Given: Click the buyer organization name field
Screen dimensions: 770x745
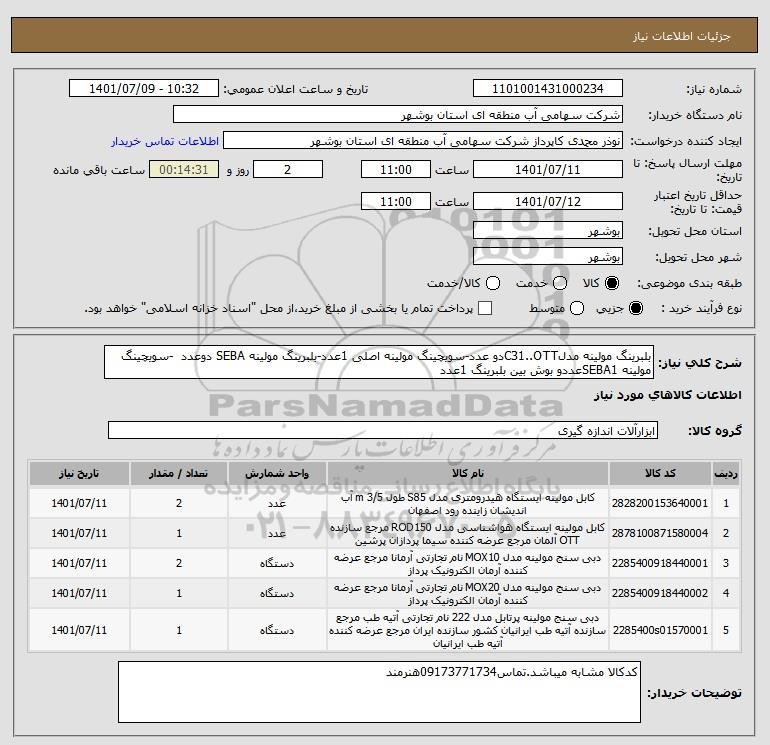Looking at the screenshot, I should (398, 115).
